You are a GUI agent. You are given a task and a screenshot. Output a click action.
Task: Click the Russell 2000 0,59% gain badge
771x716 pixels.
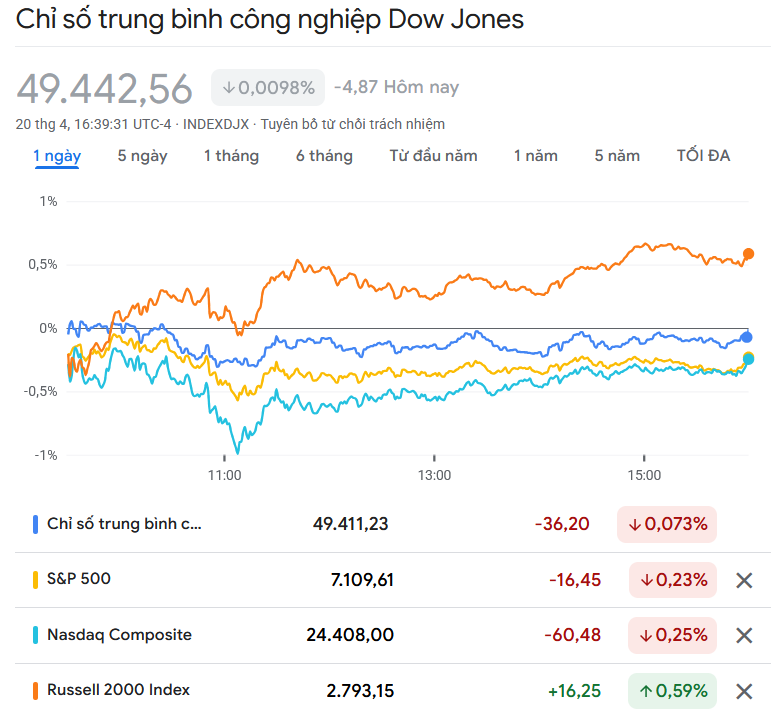pyautogui.click(x=673, y=690)
